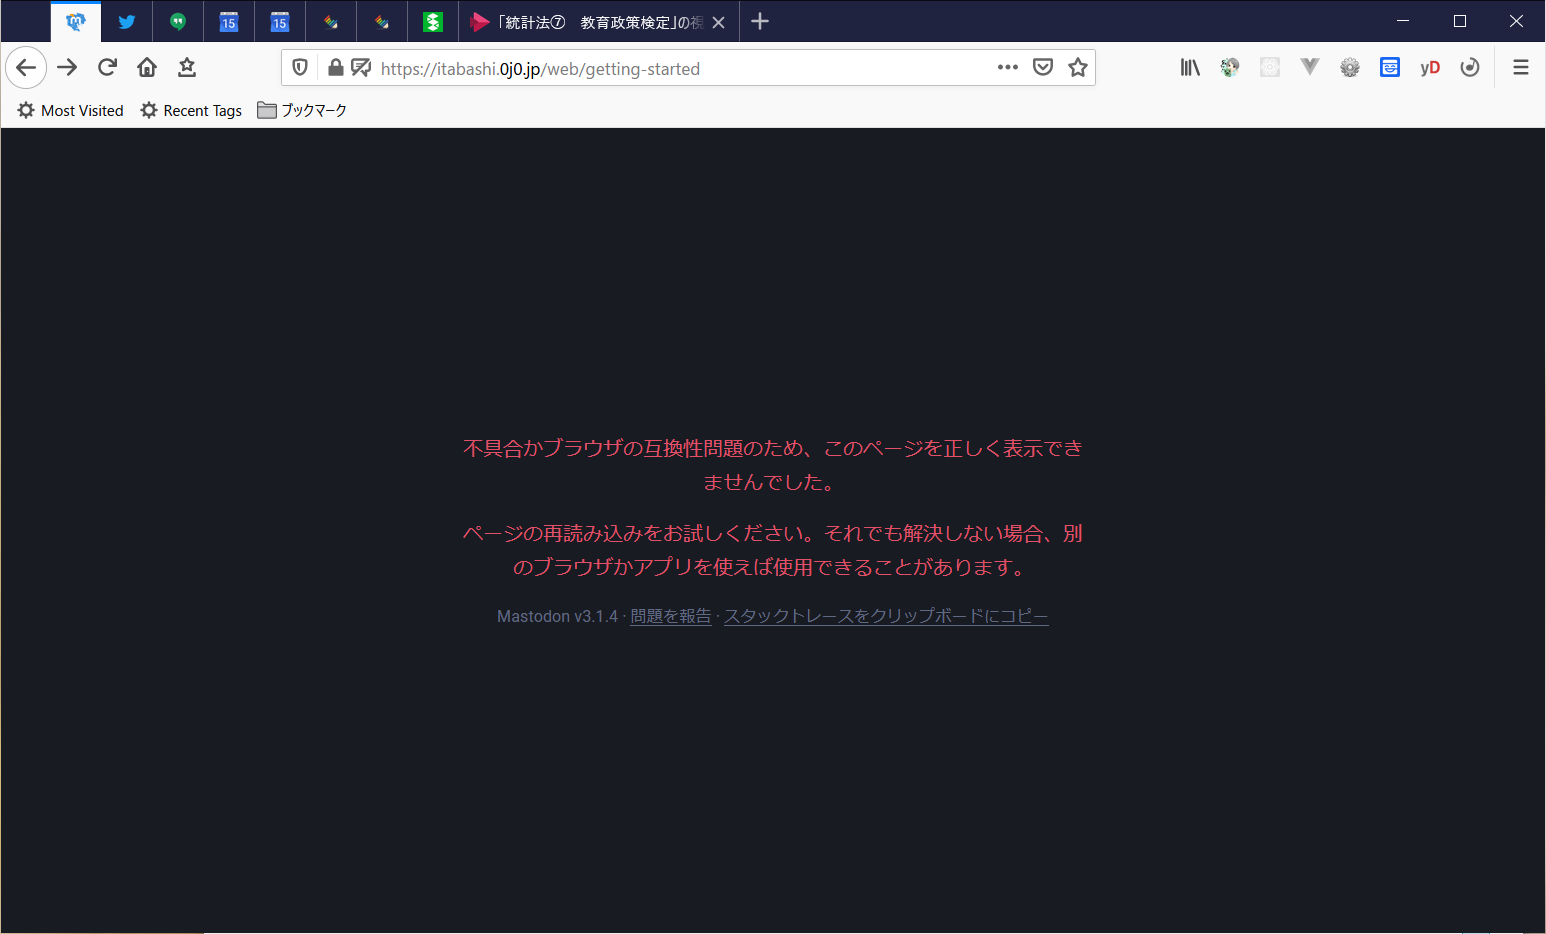View site security lock info
The image size is (1546, 934).
click(x=336, y=67)
